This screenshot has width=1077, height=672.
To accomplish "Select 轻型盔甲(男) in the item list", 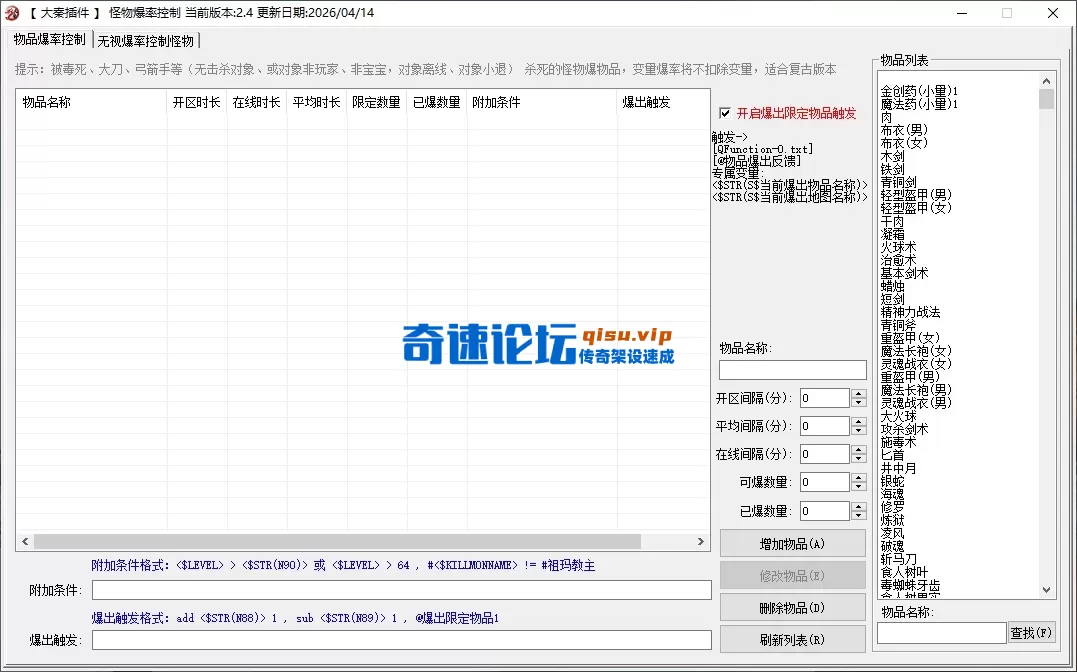I will [916, 195].
